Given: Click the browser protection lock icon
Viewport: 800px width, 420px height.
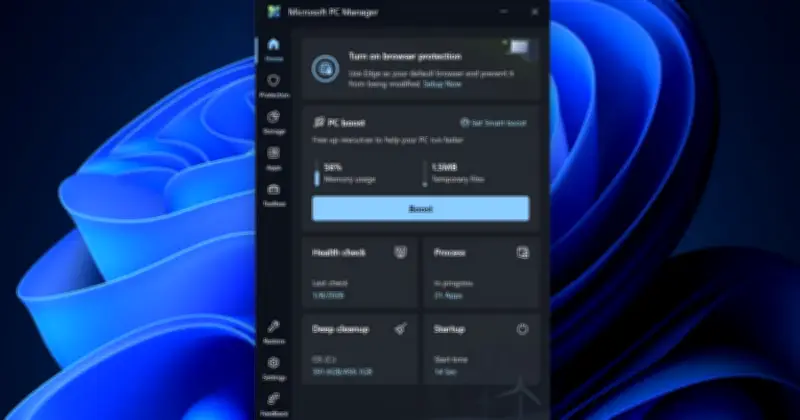Looking at the screenshot, I should click(x=323, y=69).
